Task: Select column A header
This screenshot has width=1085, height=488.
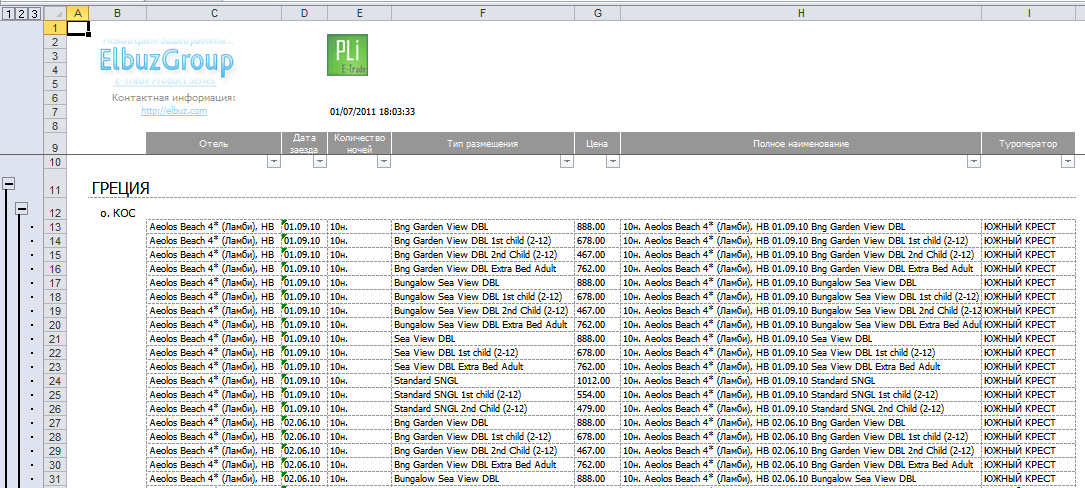Action: coord(78,14)
